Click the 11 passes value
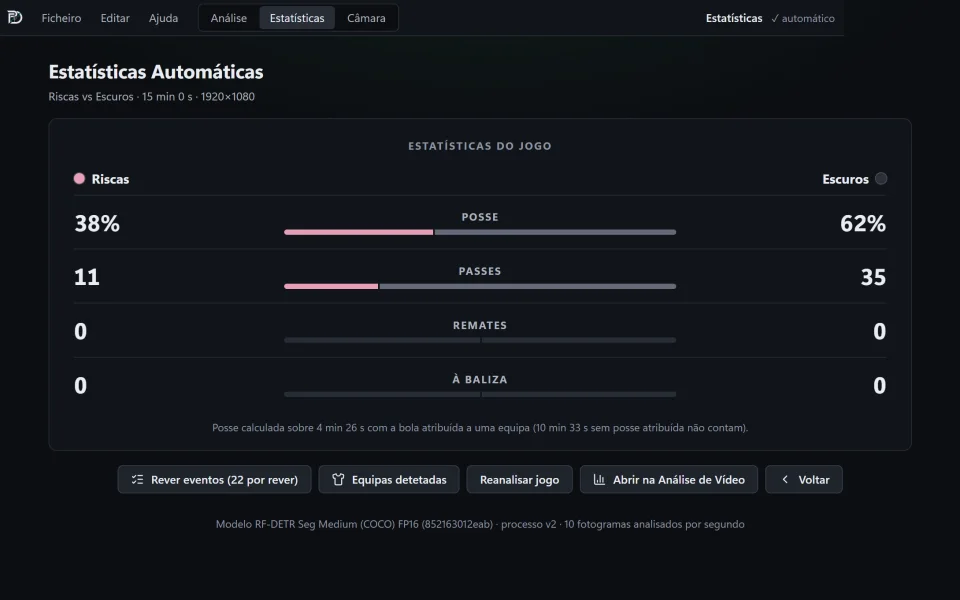The width and height of the screenshot is (960, 600). (x=86, y=277)
